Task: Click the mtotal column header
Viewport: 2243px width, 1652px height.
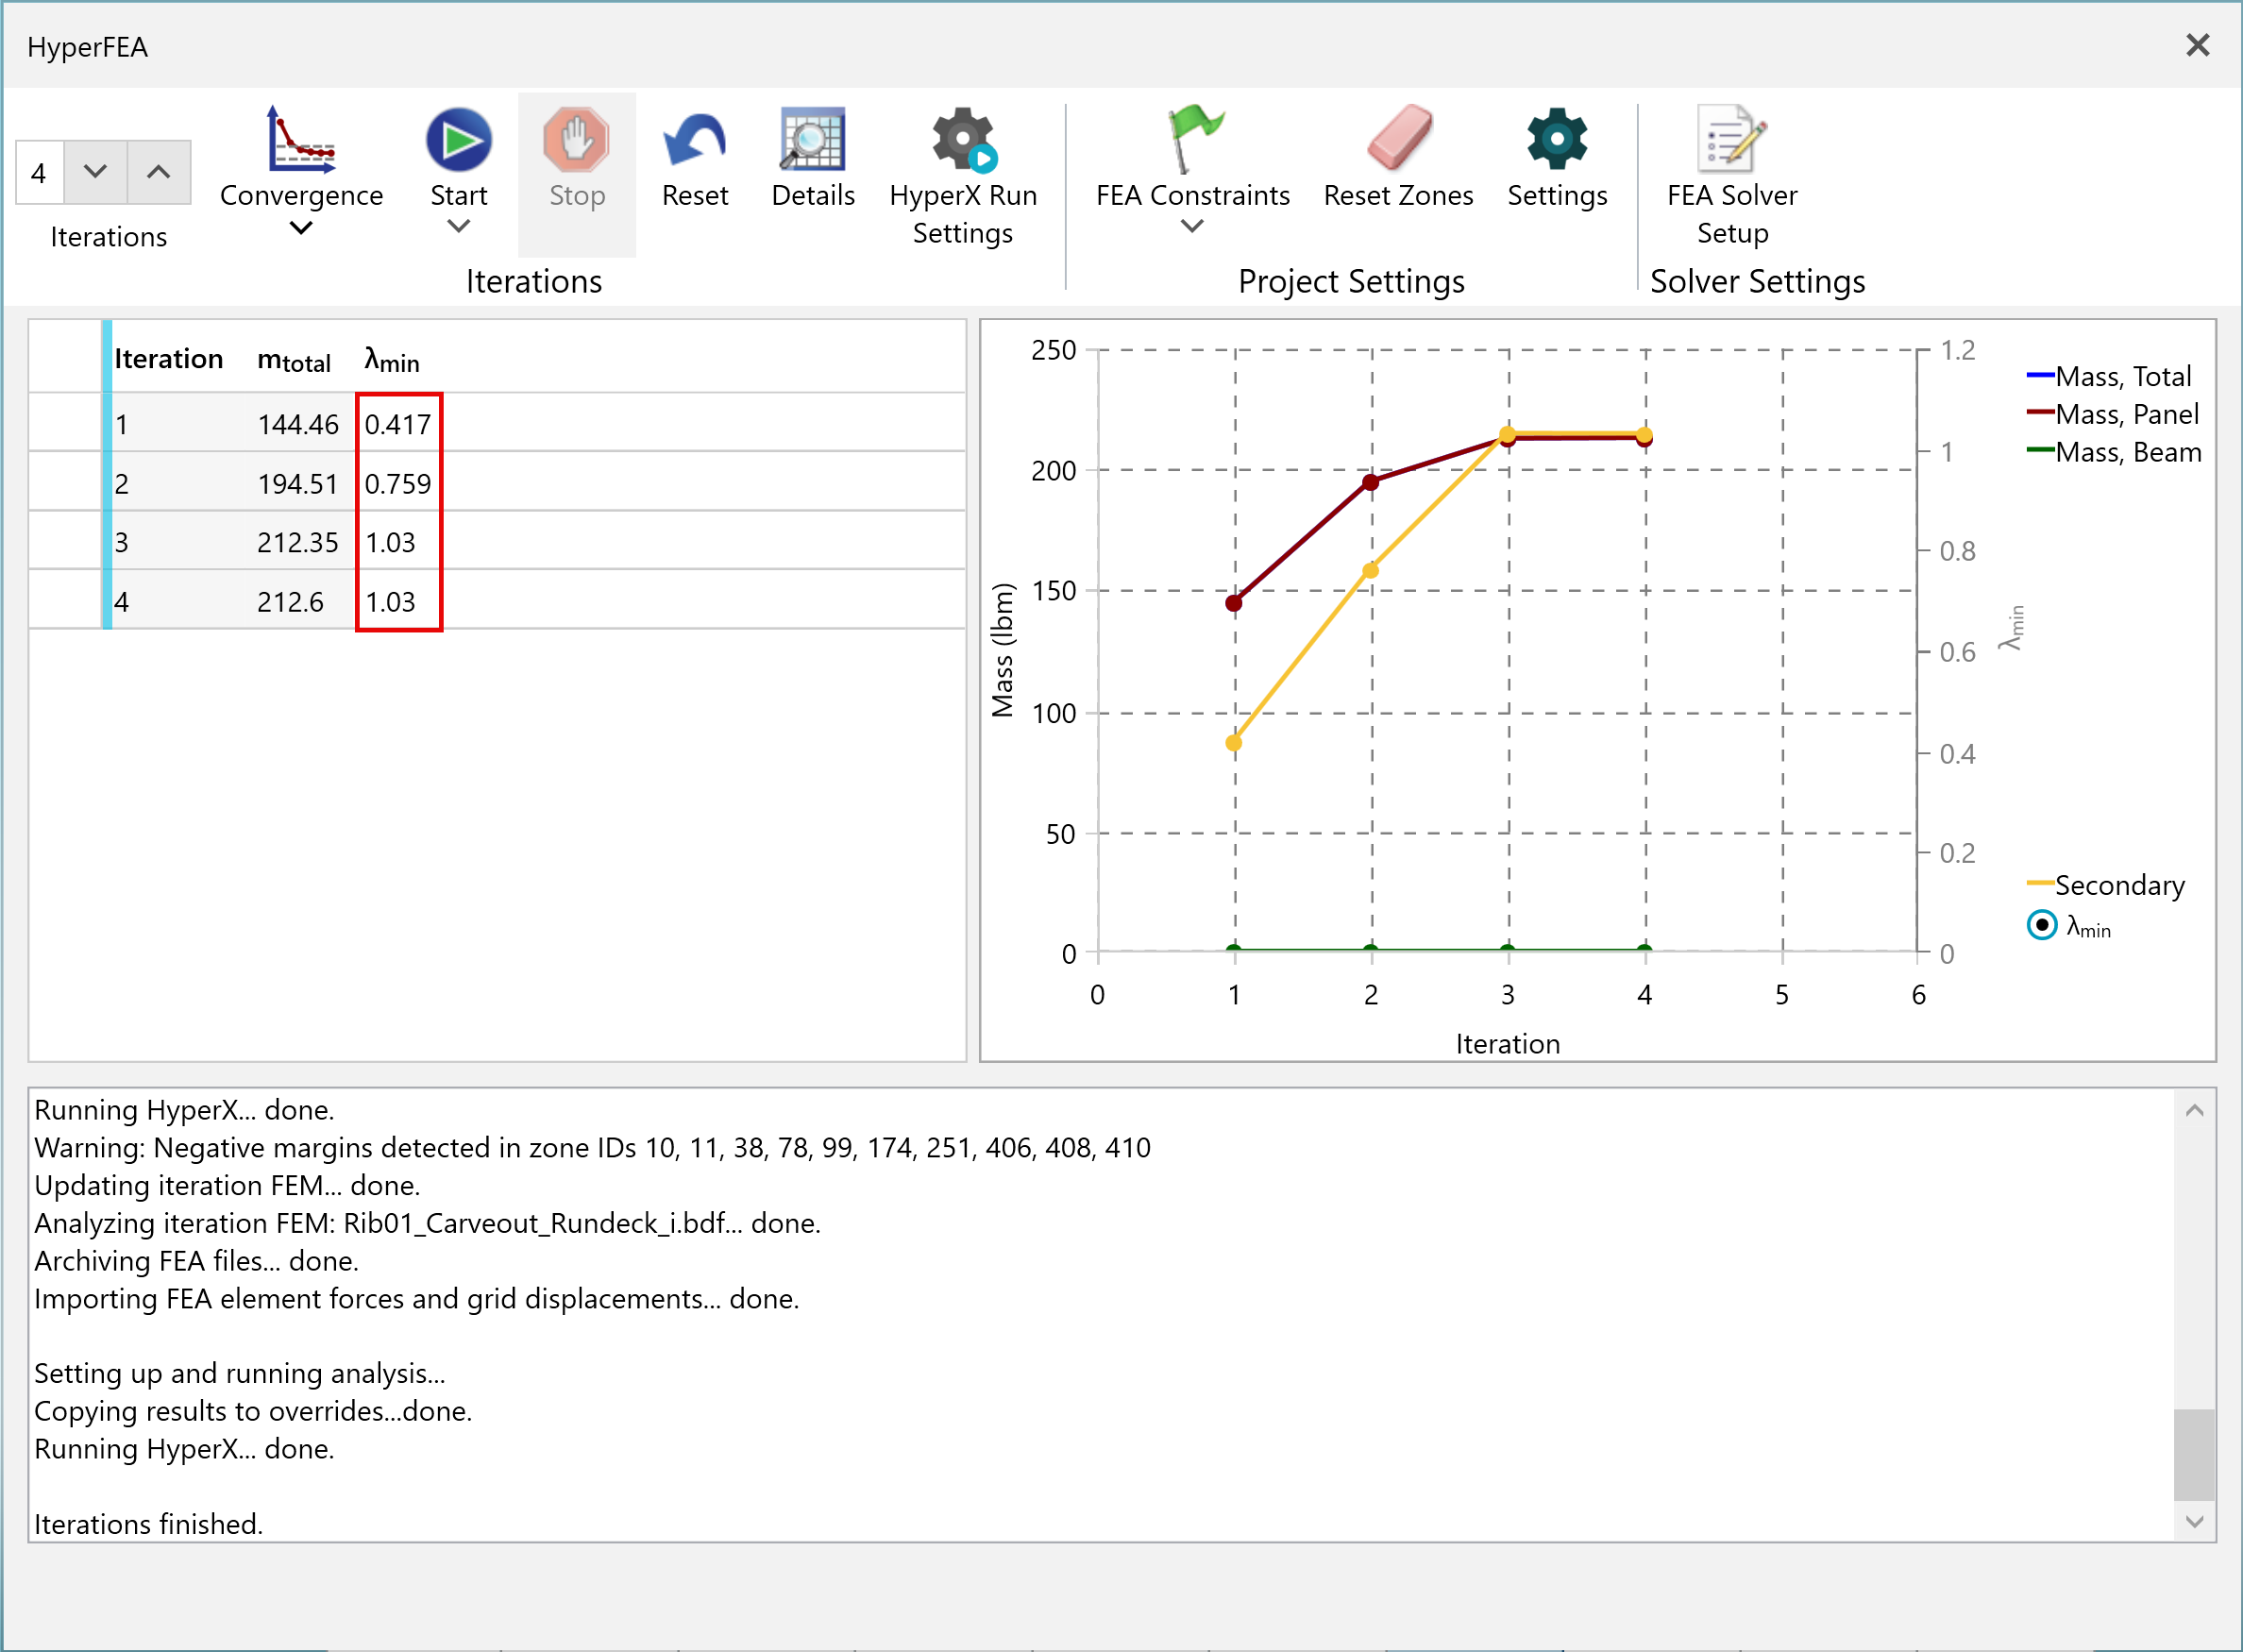Action: pyautogui.click(x=294, y=360)
